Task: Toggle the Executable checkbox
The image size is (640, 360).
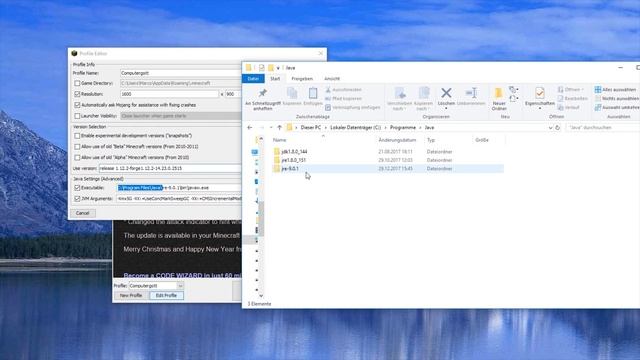Action: coord(77,188)
